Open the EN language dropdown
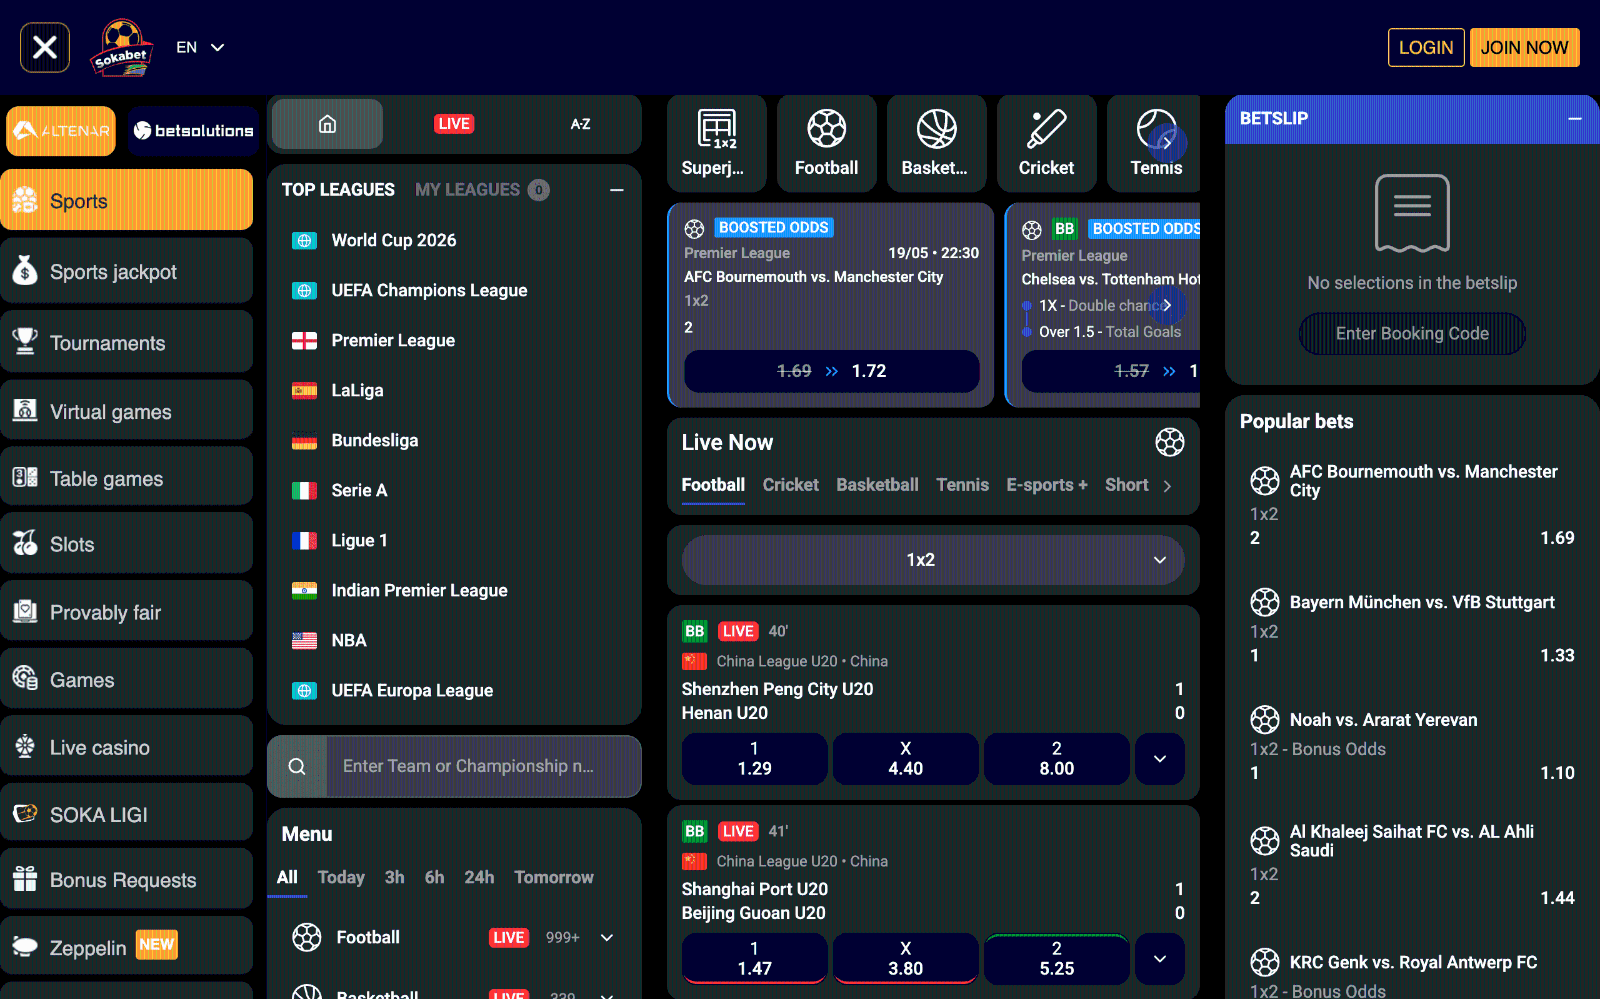This screenshot has width=1600, height=999. pyautogui.click(x=200, y=47)
